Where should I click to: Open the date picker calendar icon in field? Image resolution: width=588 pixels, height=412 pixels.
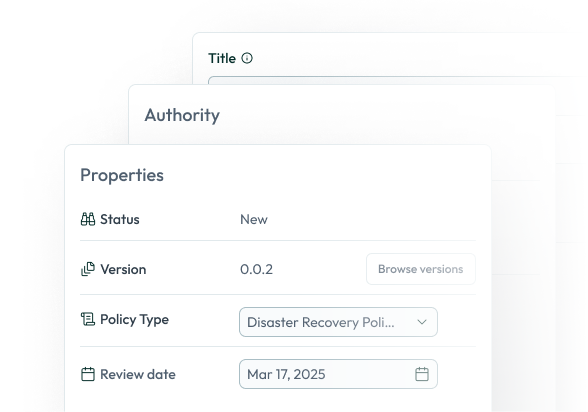click(422, 374)
